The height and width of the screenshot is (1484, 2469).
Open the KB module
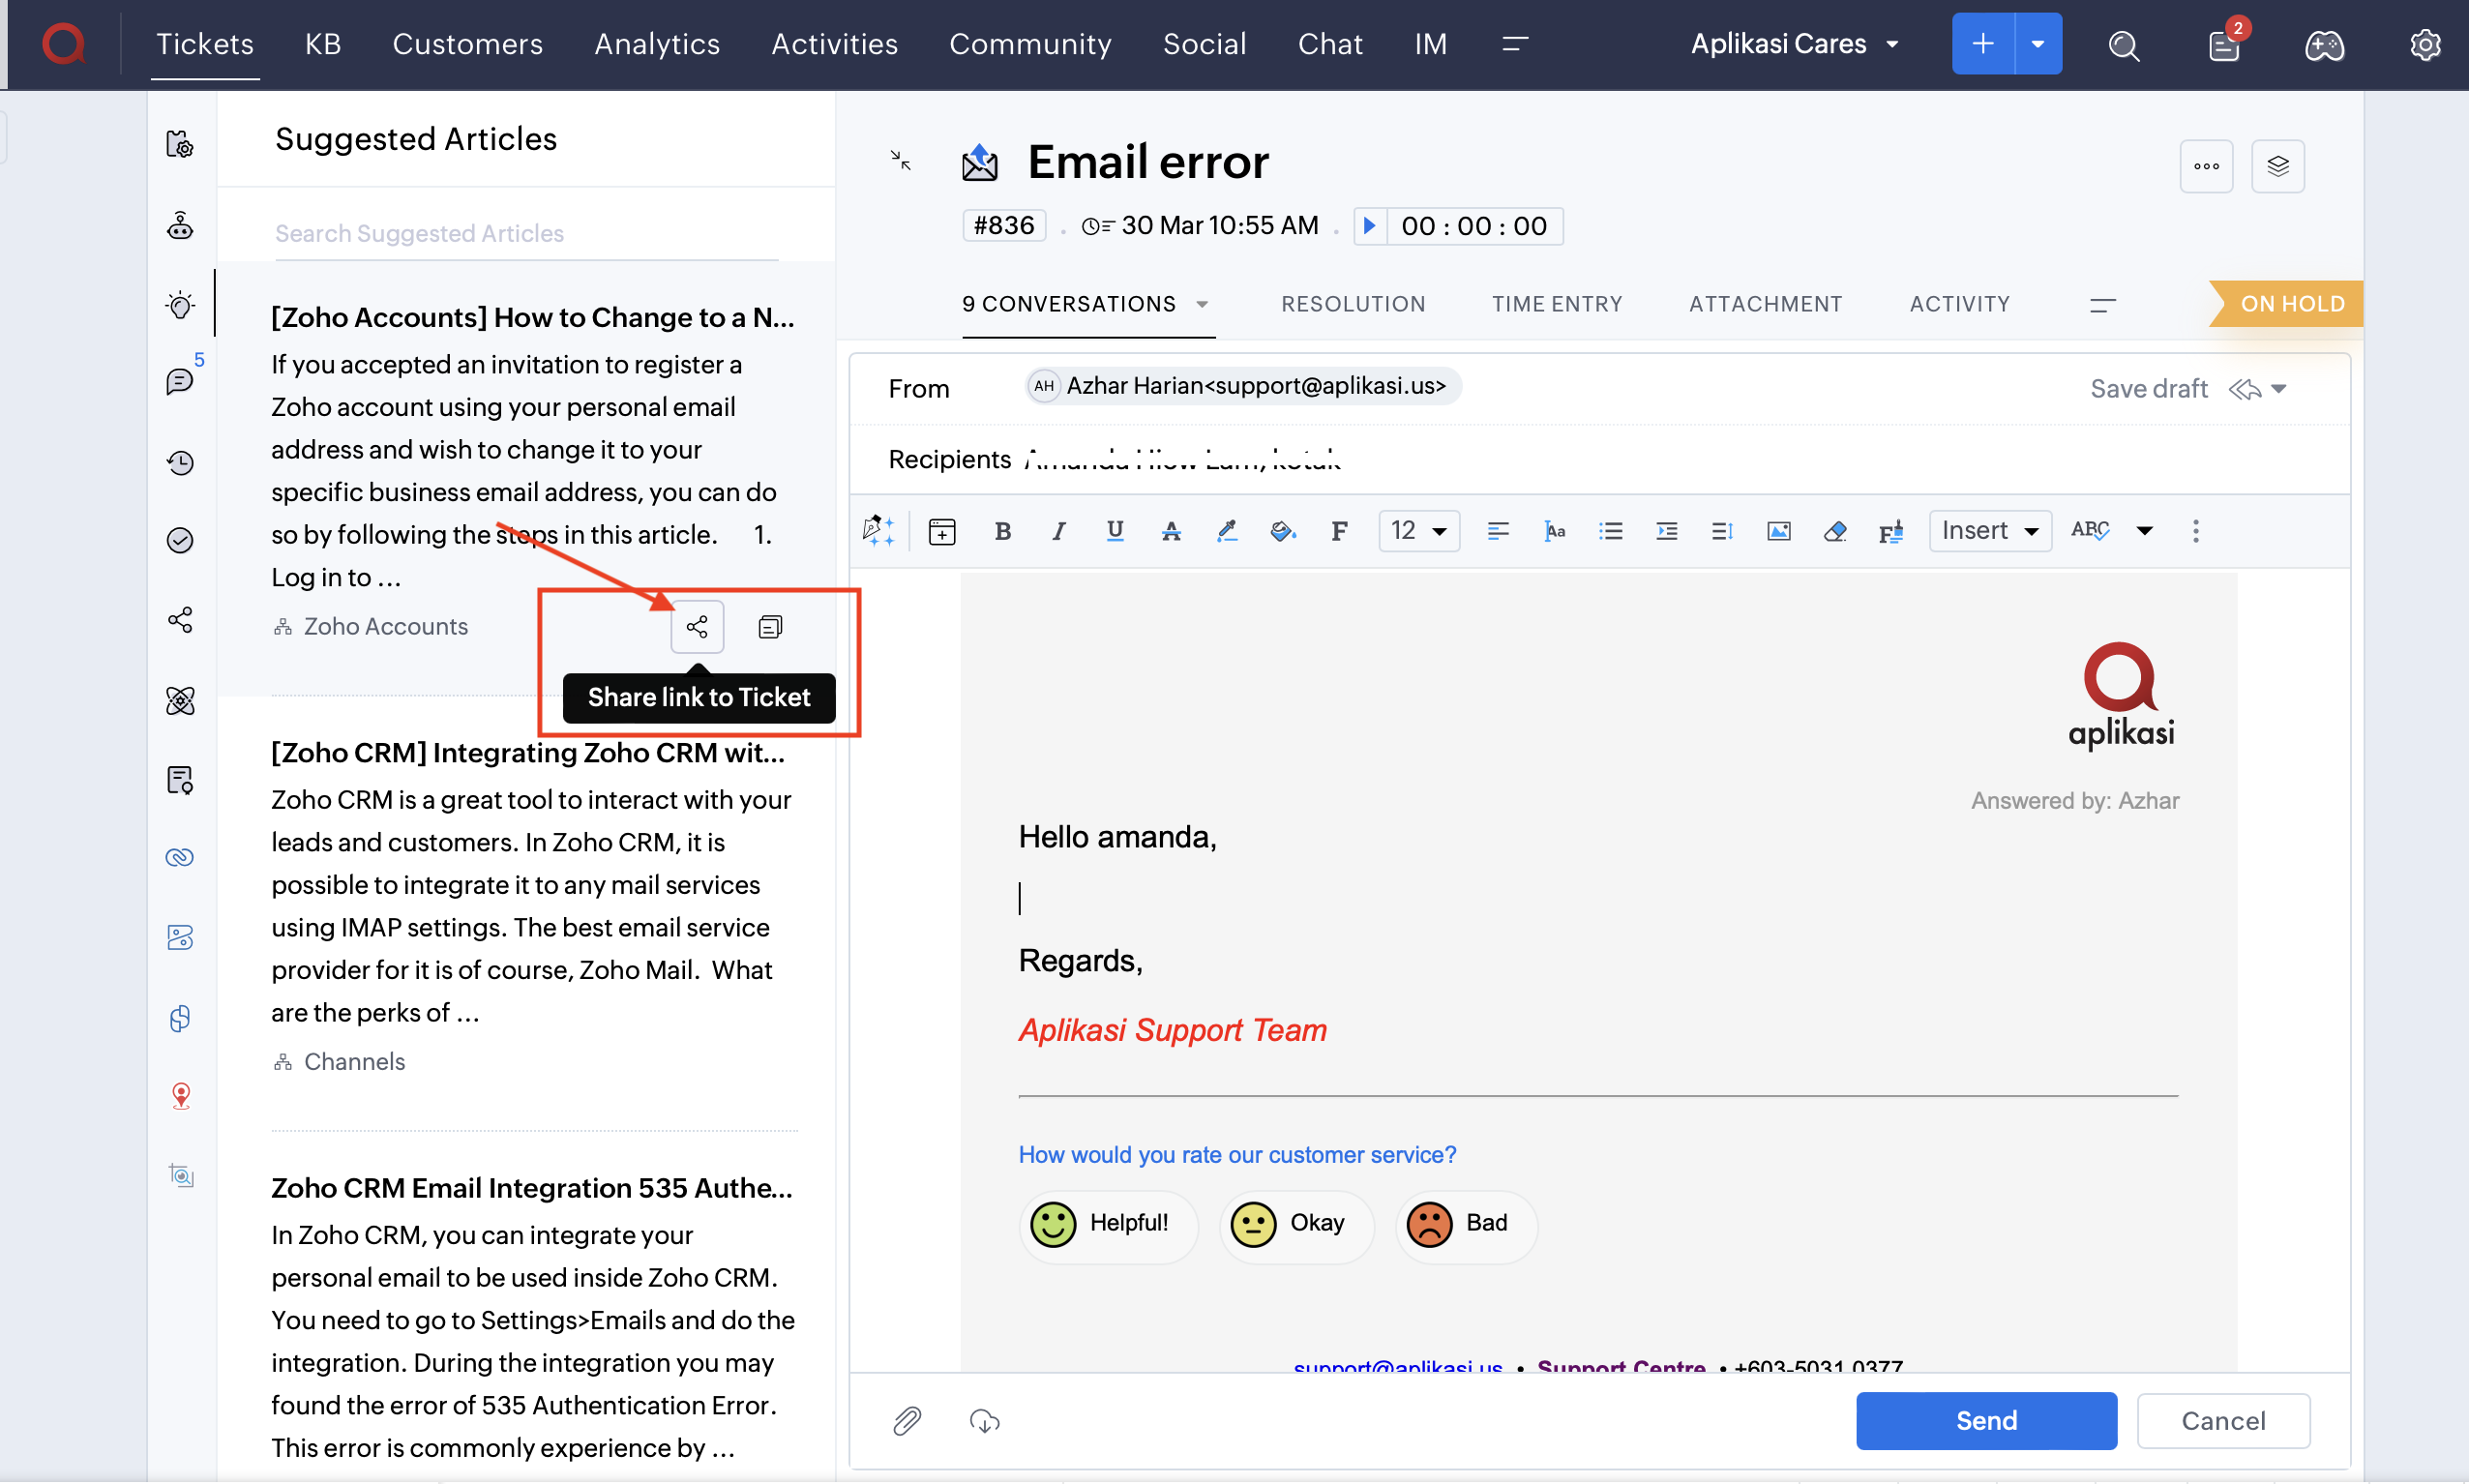323,44
